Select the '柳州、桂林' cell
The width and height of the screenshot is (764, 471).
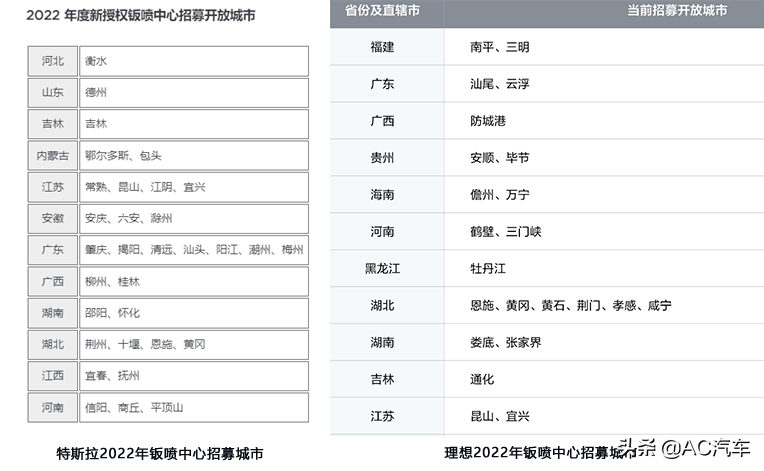point(194,282)
